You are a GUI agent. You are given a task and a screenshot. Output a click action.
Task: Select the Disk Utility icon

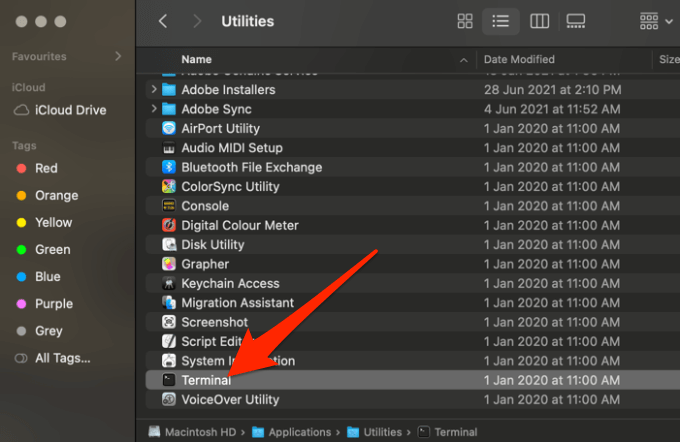[169, 245]
